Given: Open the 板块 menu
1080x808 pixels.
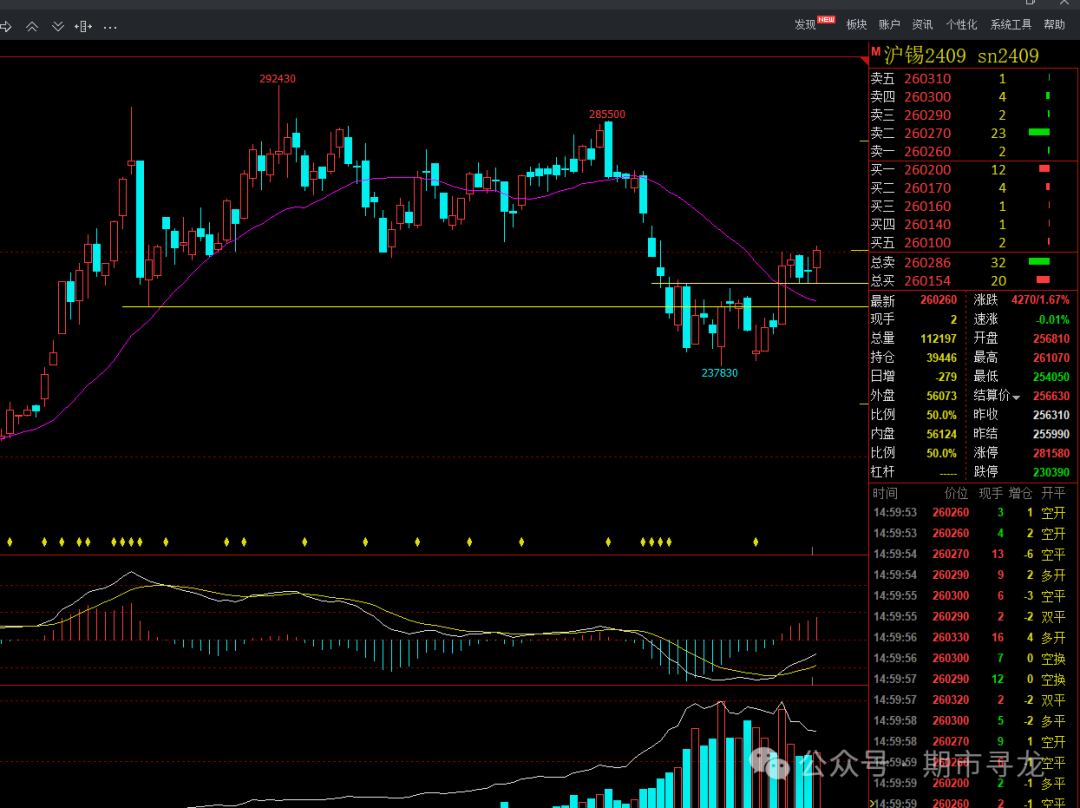Looking at the screenshot, I should 856,25.
